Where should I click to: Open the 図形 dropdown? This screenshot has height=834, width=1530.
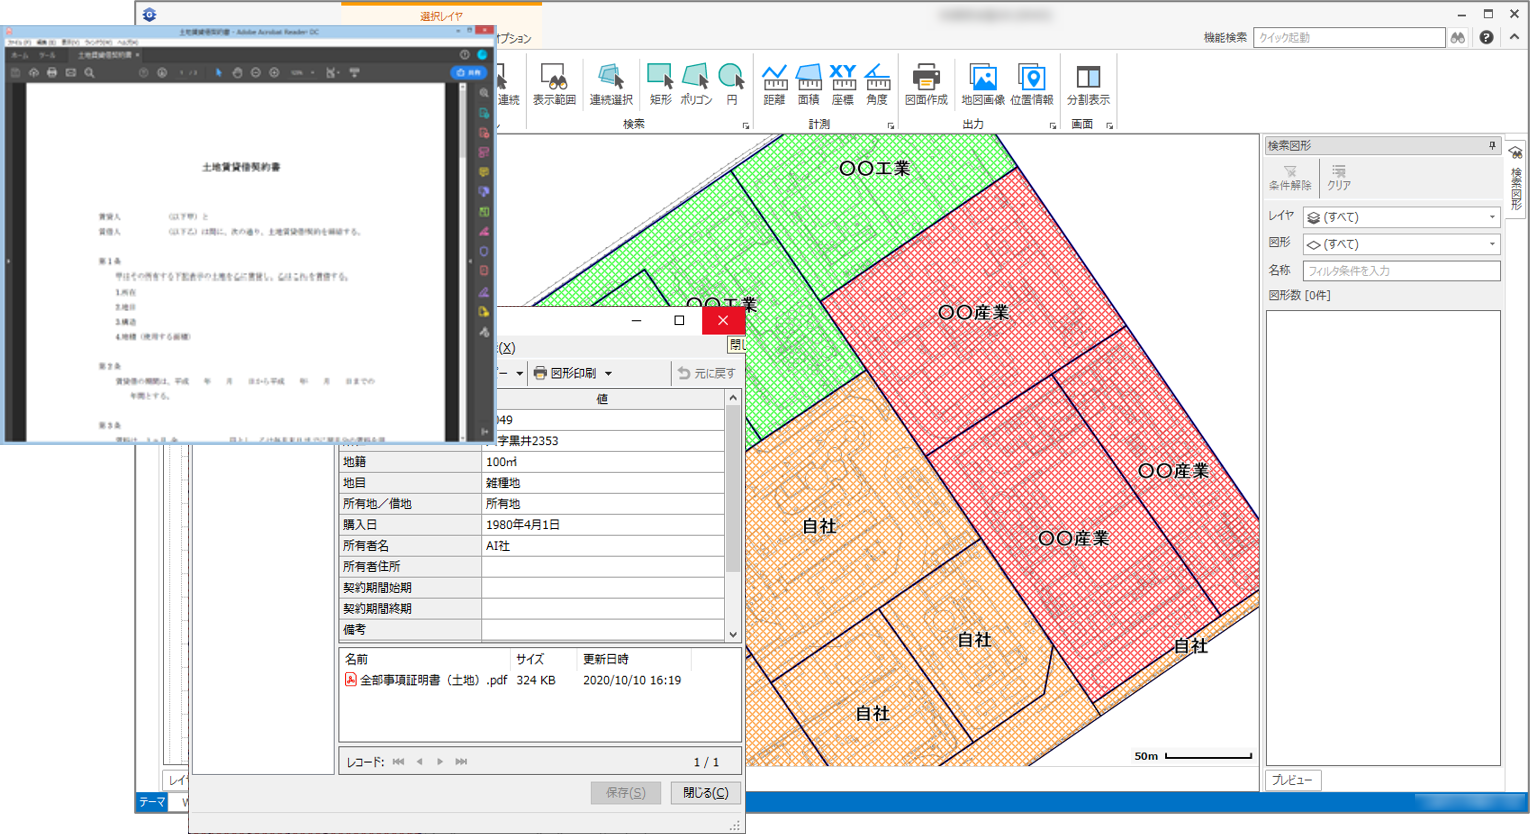(1401, 244)
